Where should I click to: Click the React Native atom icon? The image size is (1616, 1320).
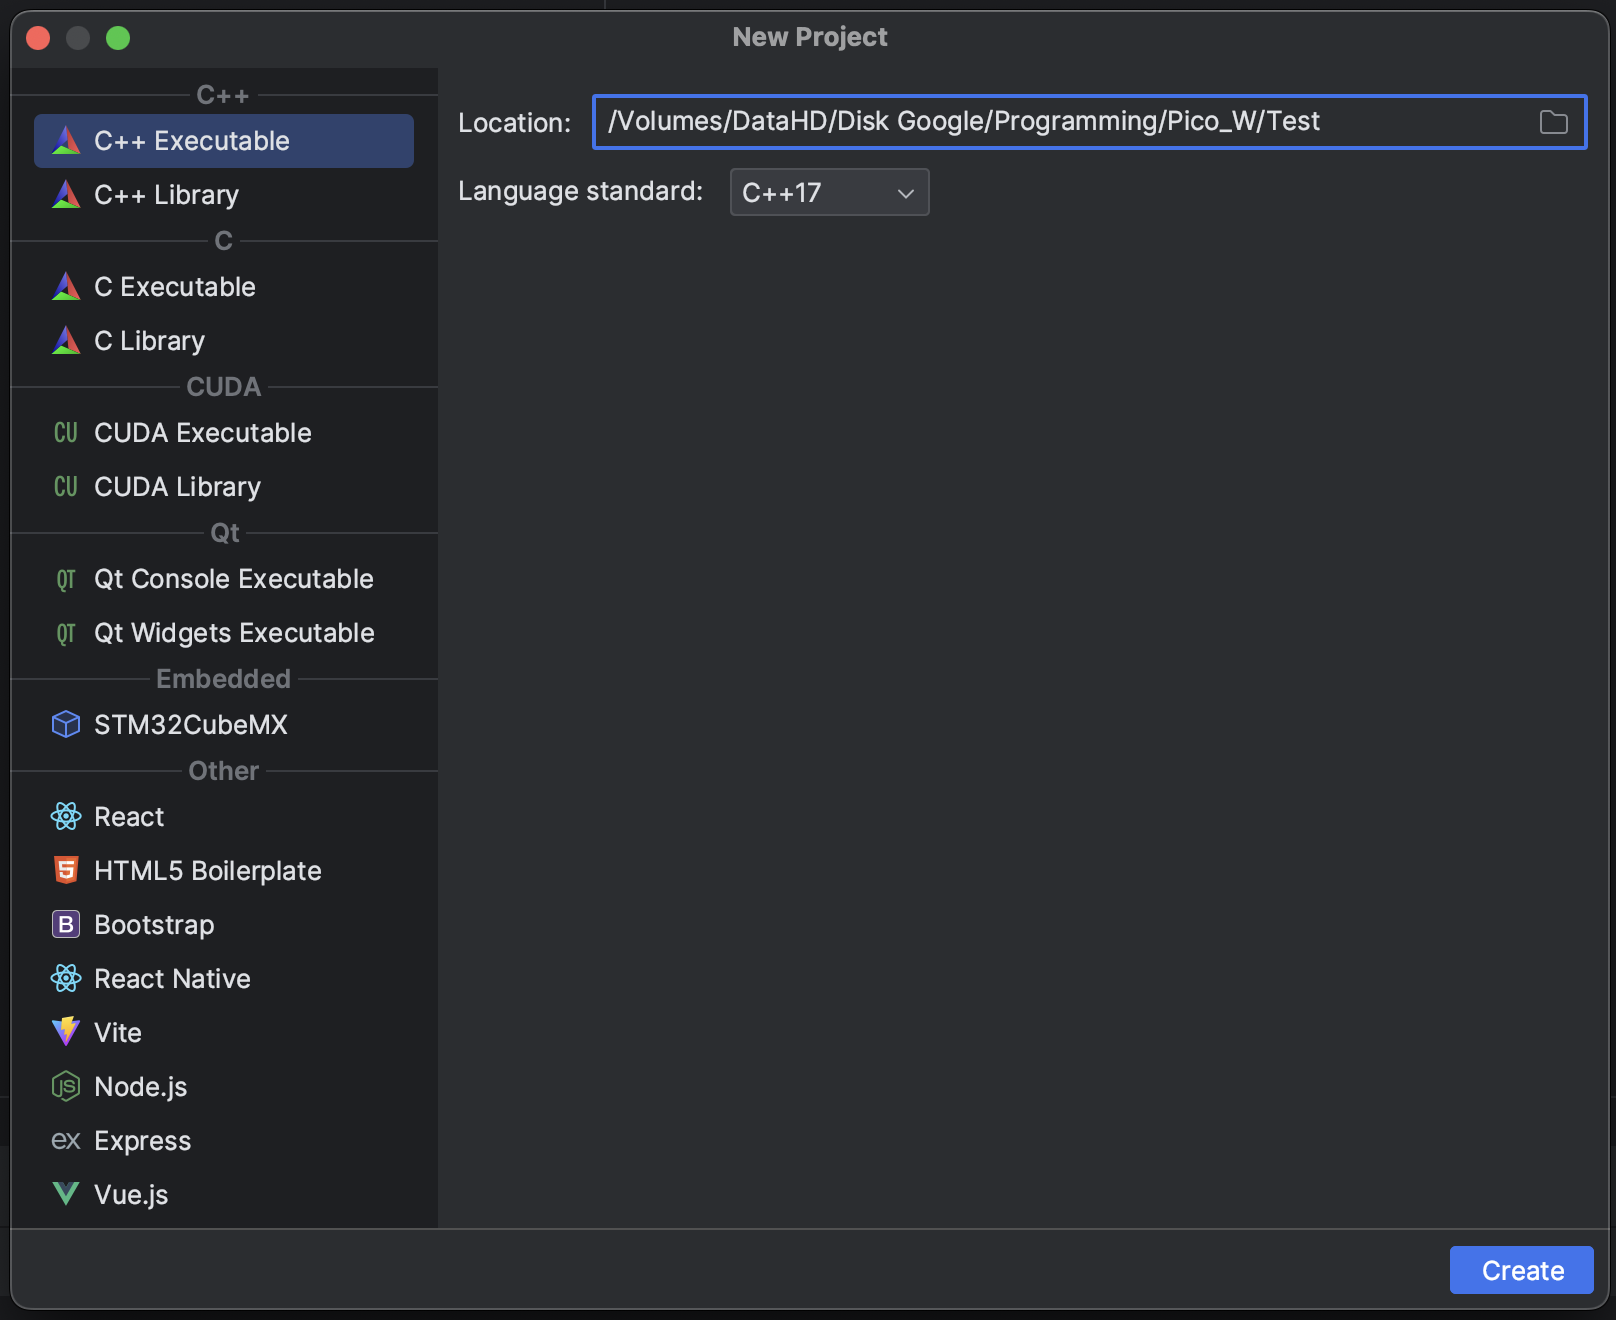click(66, 978)
